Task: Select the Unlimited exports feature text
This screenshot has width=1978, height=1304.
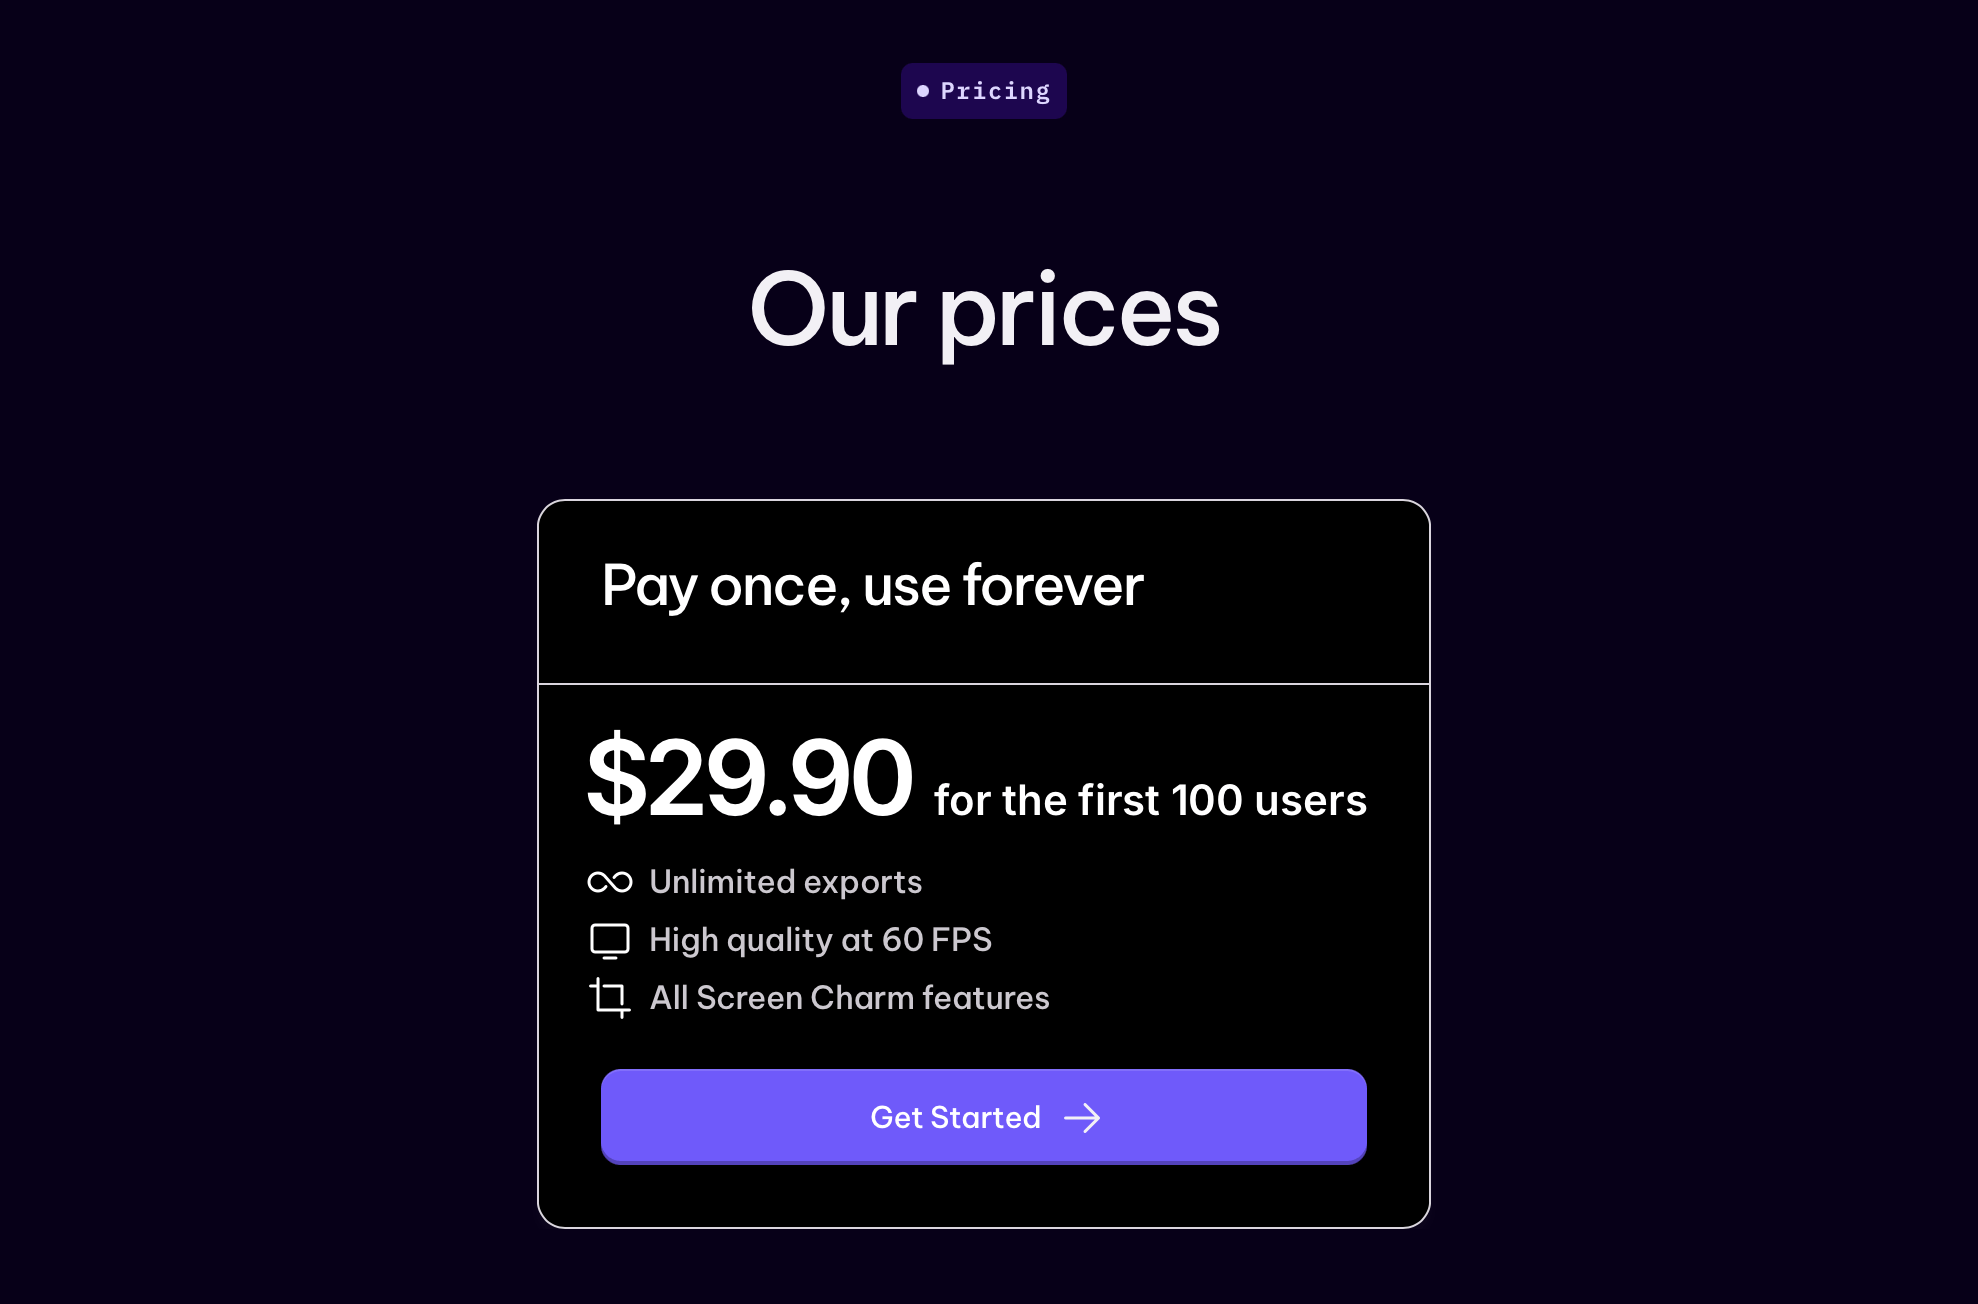Action: [x=786, y=882]
